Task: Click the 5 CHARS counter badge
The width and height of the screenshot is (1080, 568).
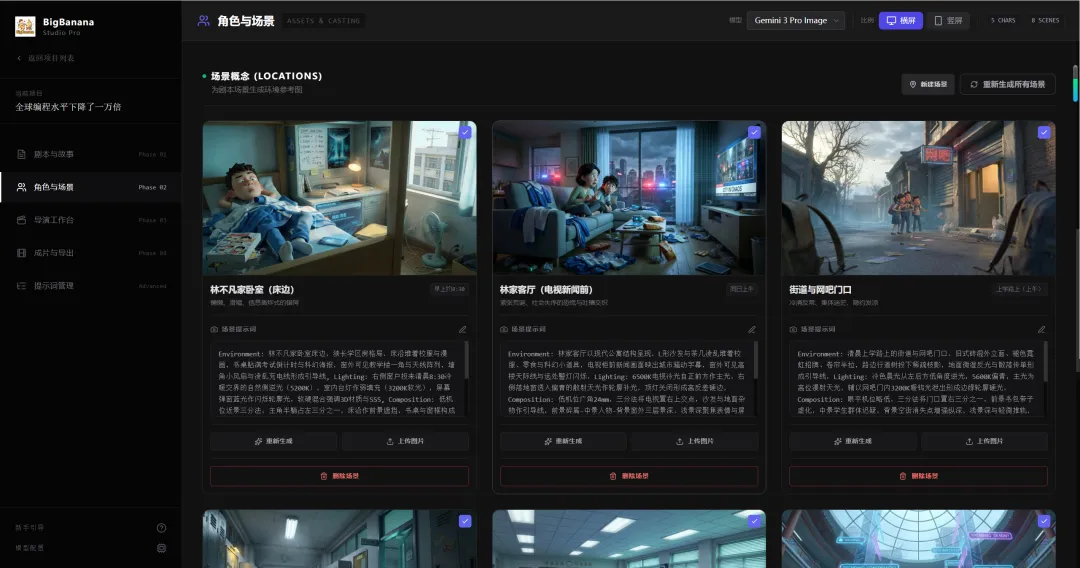Action: click(1003, 21)
